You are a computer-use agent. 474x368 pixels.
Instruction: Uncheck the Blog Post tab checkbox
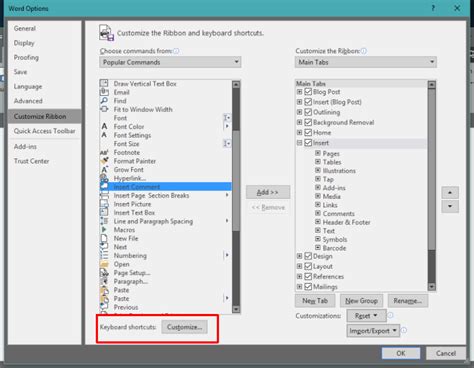[308, 92]
